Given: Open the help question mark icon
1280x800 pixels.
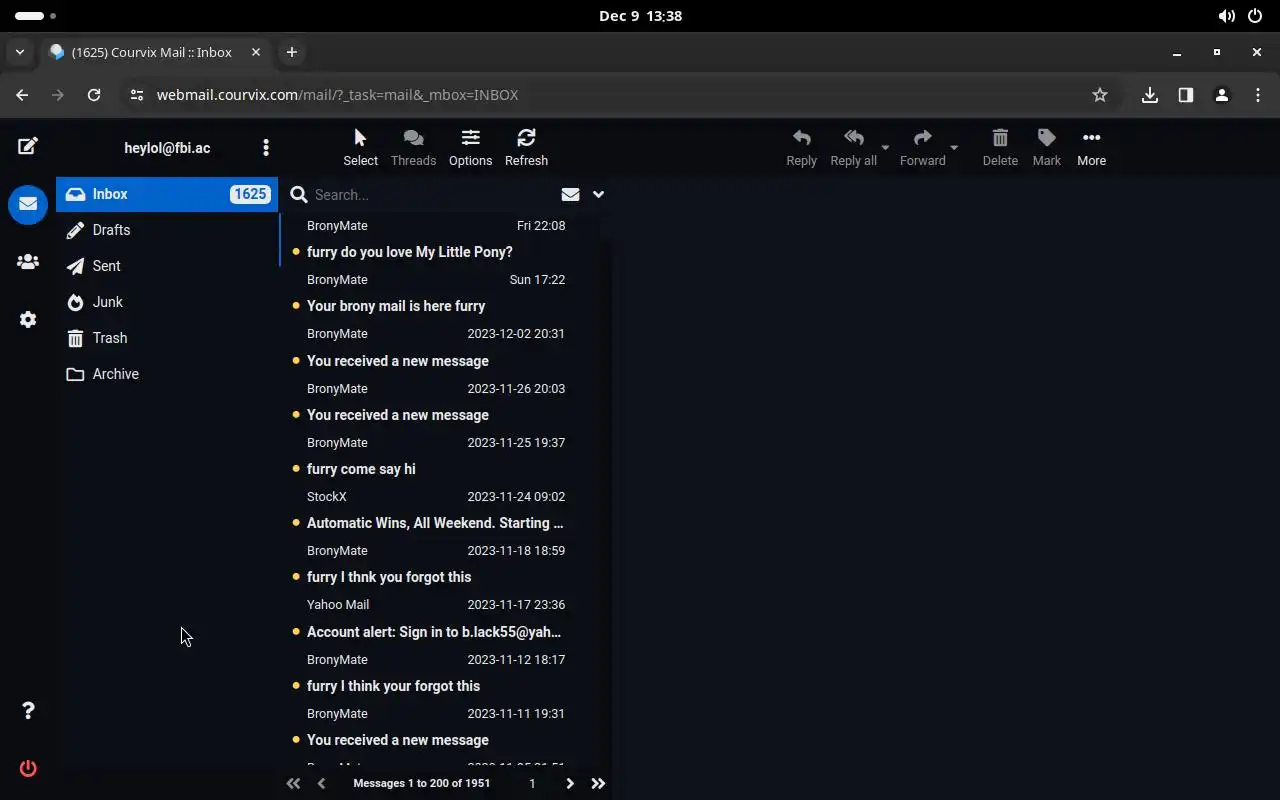Looking at the screenshot, I should 28,710.
